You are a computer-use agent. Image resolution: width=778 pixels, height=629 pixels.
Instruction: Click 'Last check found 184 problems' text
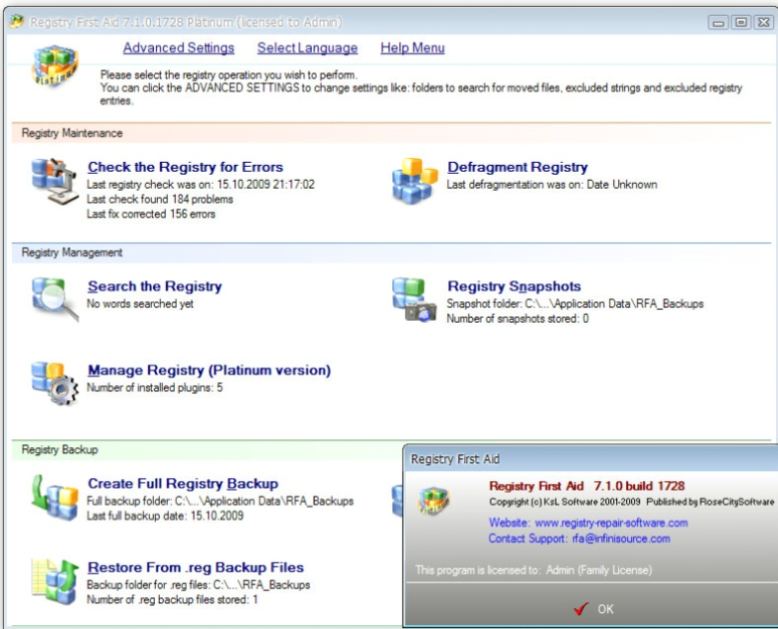click(160, 199)
